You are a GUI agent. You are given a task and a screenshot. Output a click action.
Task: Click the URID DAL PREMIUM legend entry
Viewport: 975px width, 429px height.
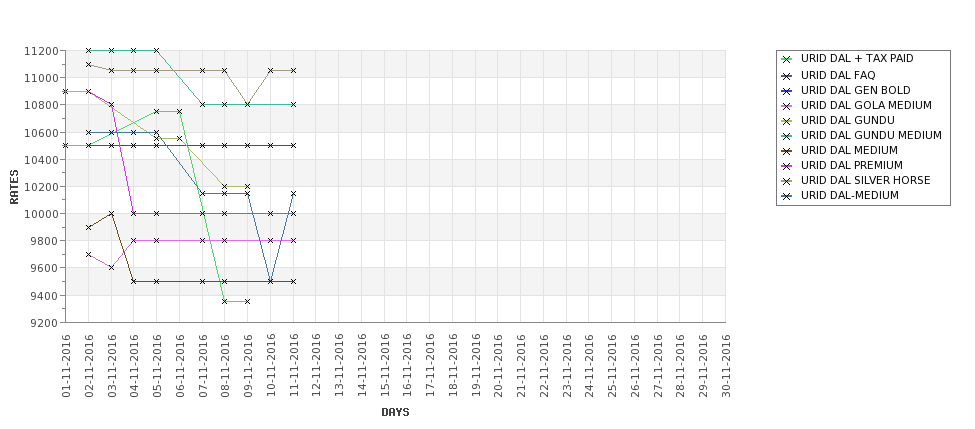(842, 165)
